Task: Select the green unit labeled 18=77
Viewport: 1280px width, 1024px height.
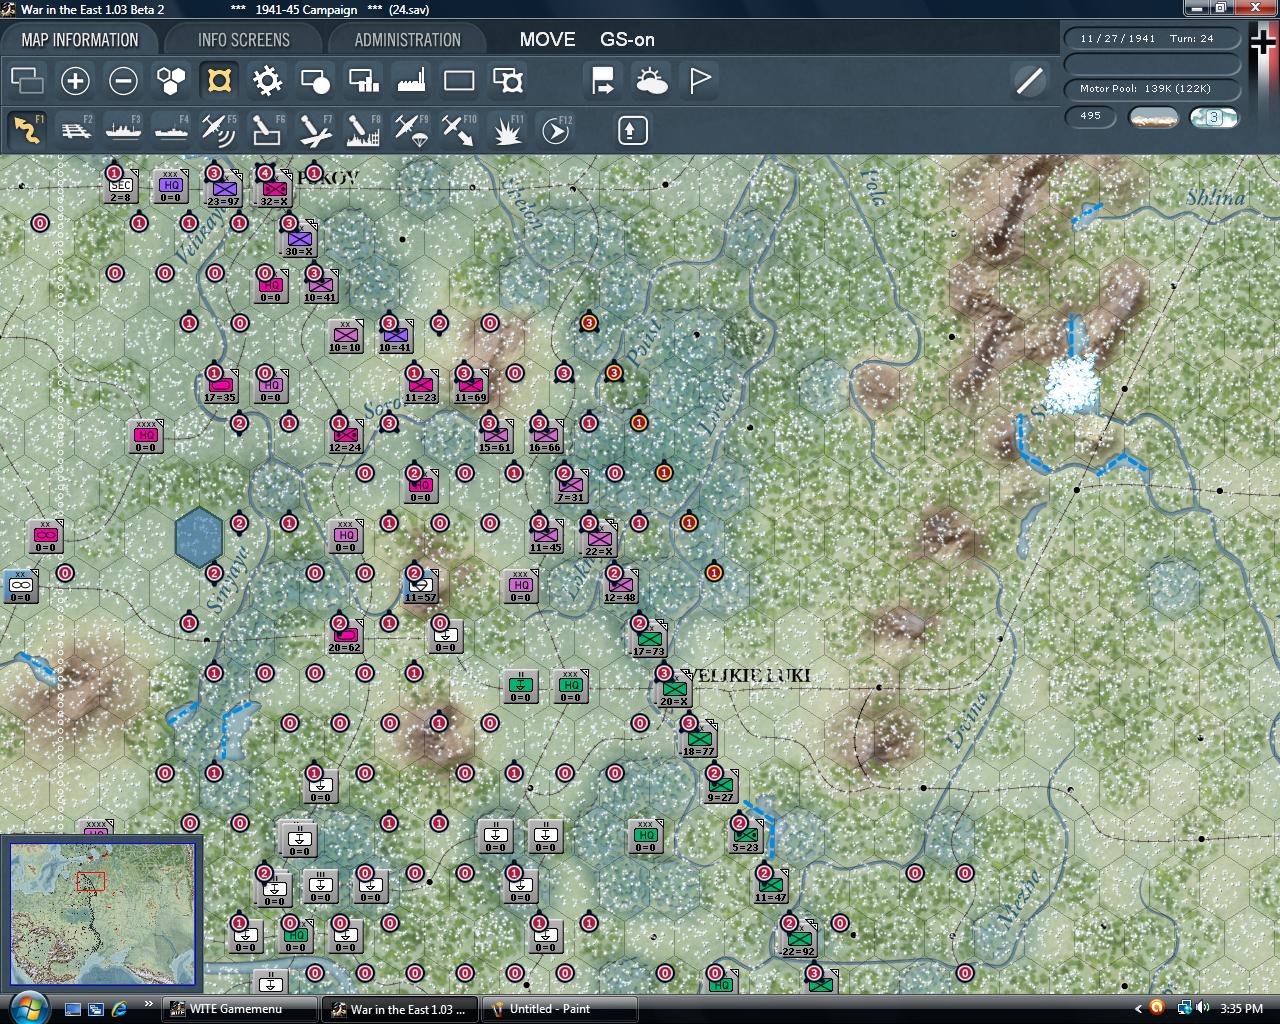Action: (x=698, y=741)
